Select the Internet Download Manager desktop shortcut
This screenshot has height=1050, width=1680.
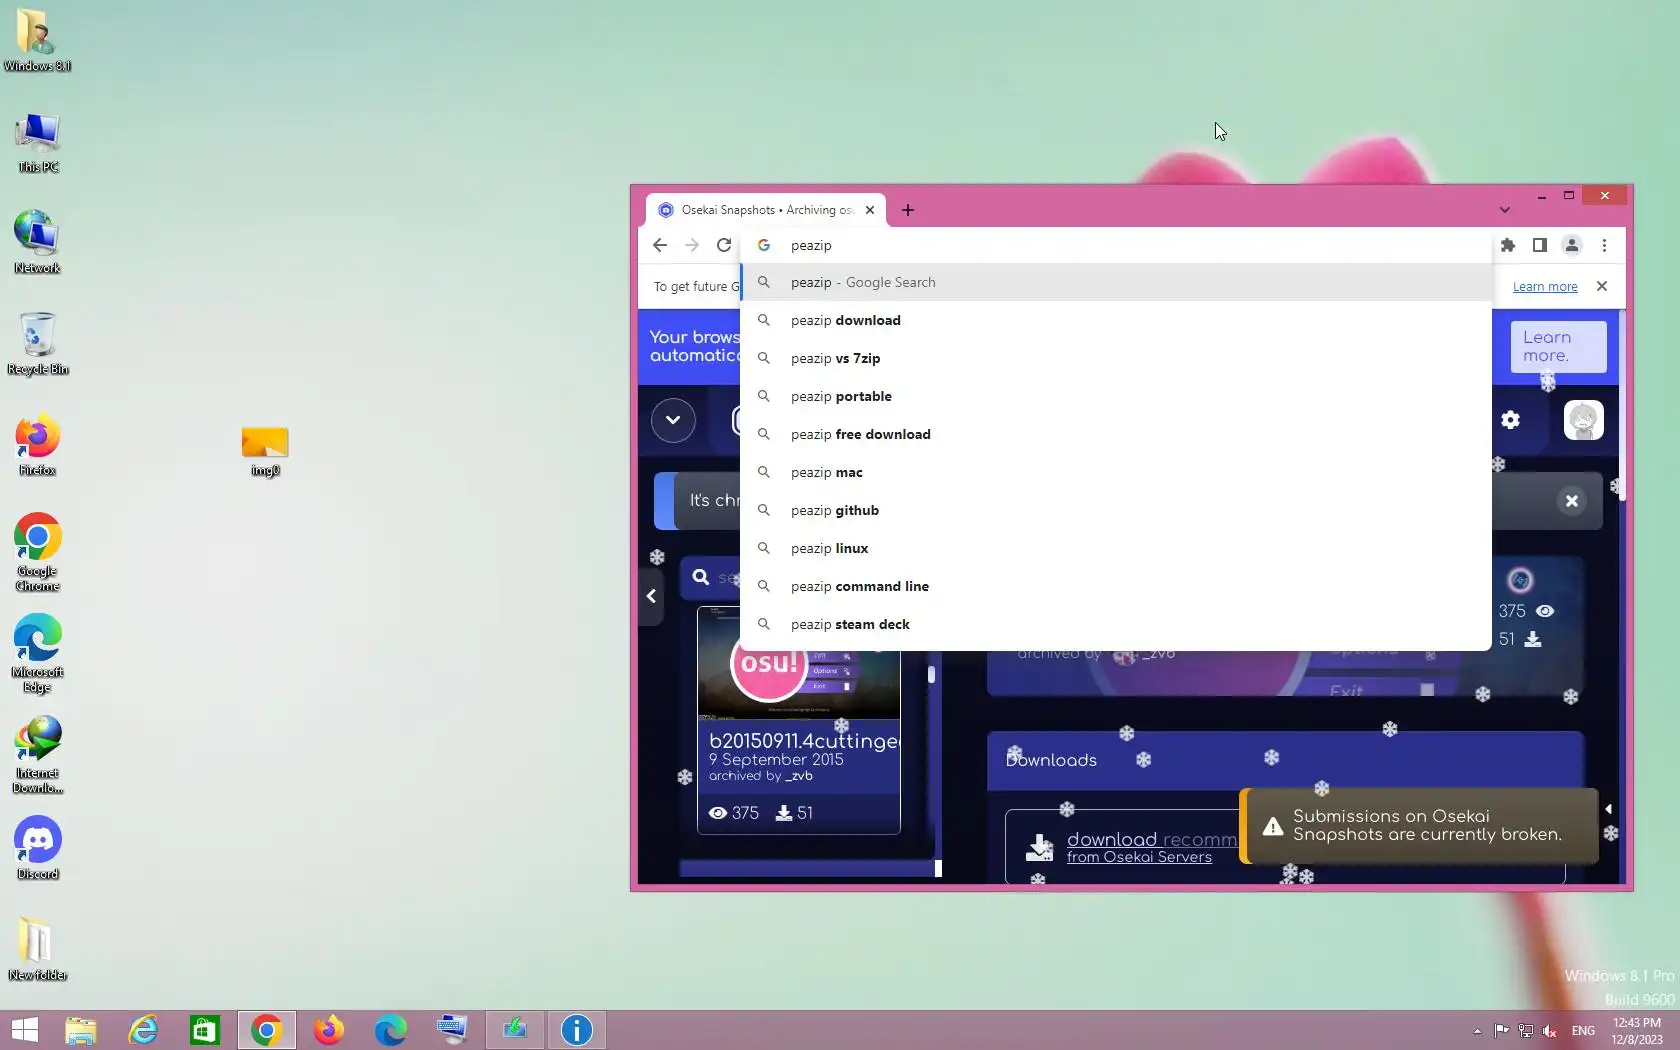point(37,754)
